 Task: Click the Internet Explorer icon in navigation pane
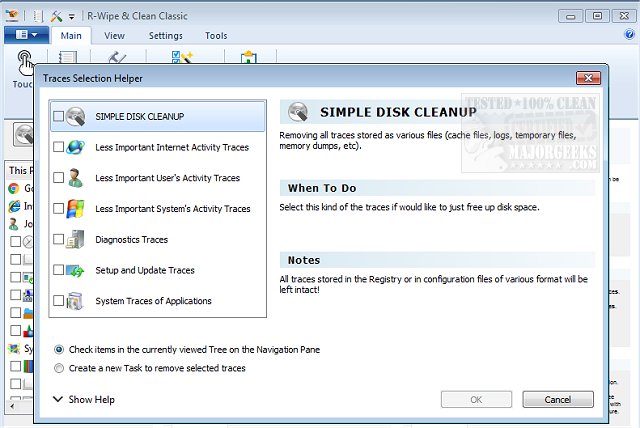click(x=14, y=206)
